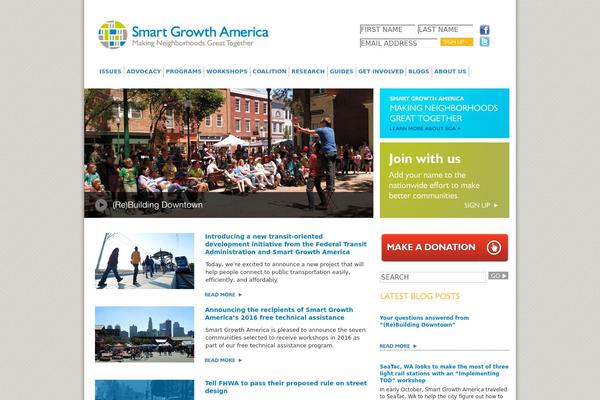The width and height of the screenshot is (600, 400).
Task: Click Read More under transit-oriented article
Action: [x=223, y=295]
